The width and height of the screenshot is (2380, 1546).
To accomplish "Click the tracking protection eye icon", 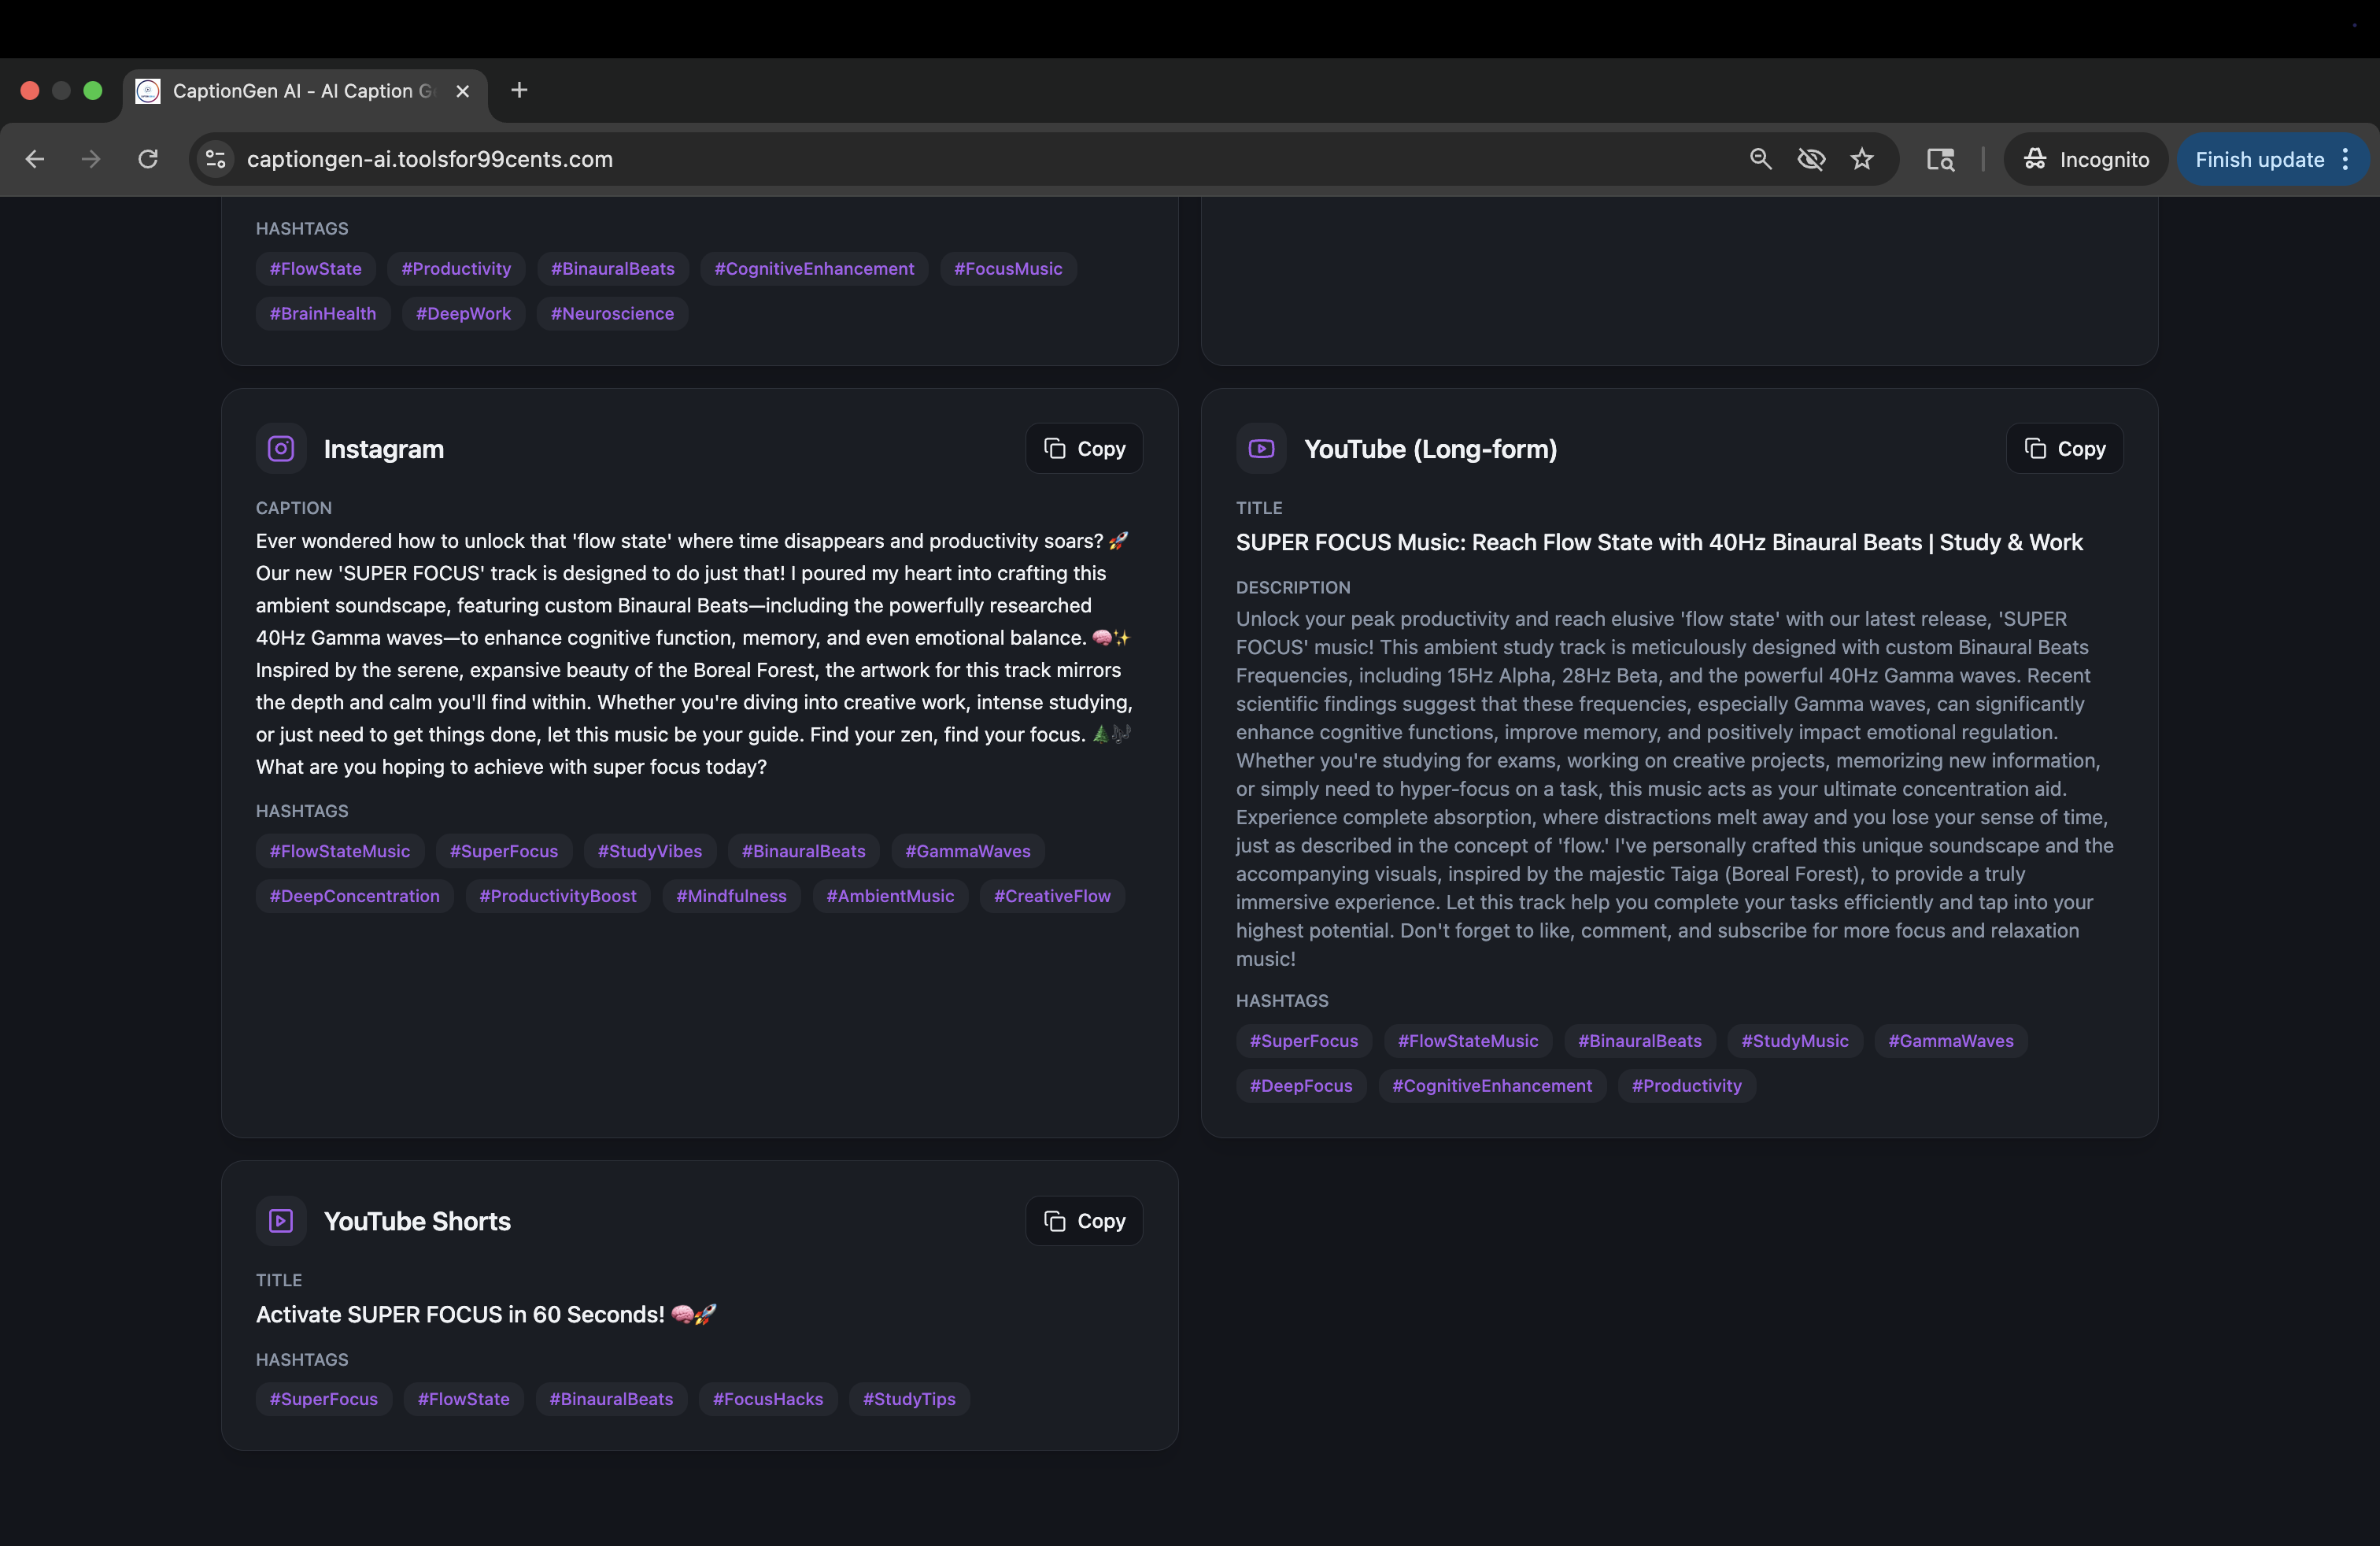I will pyautogui.click(x=1811, y=159).
